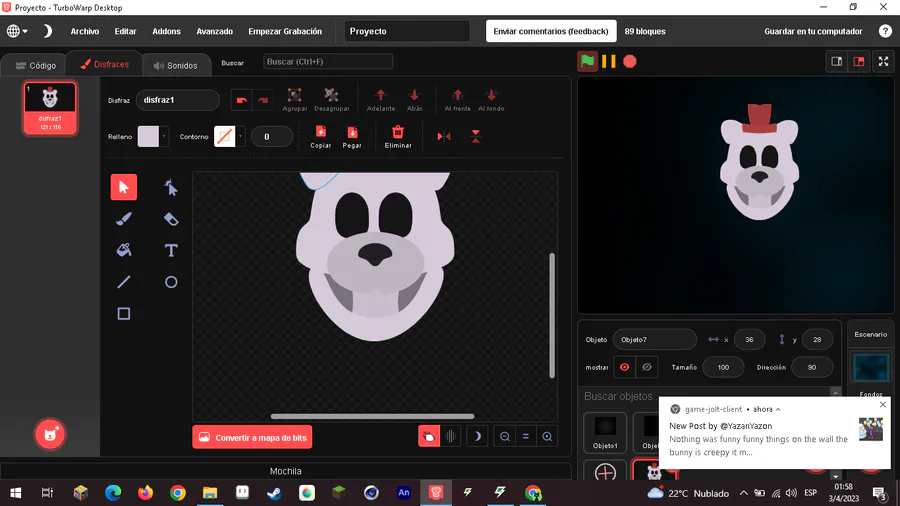900x506 pixels.
Task: Send shape to back with Al fondo
Action: 491,100
